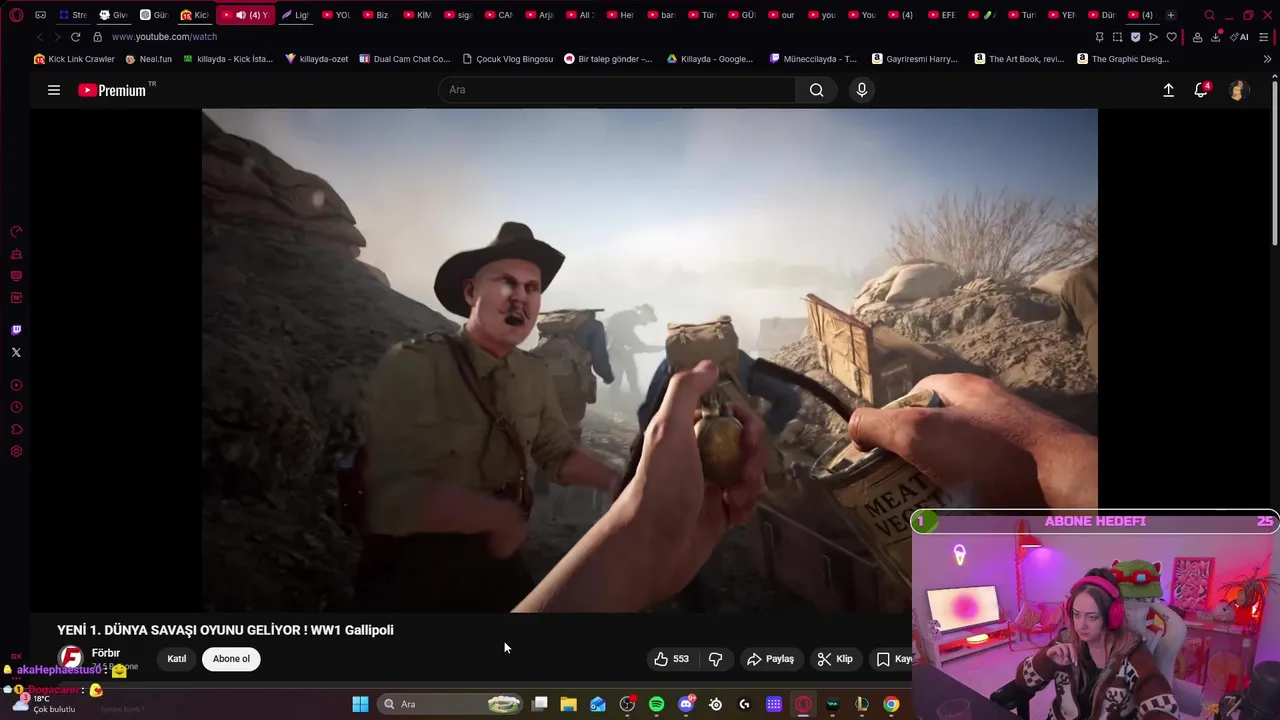Open site lock info in address bar

97,37
